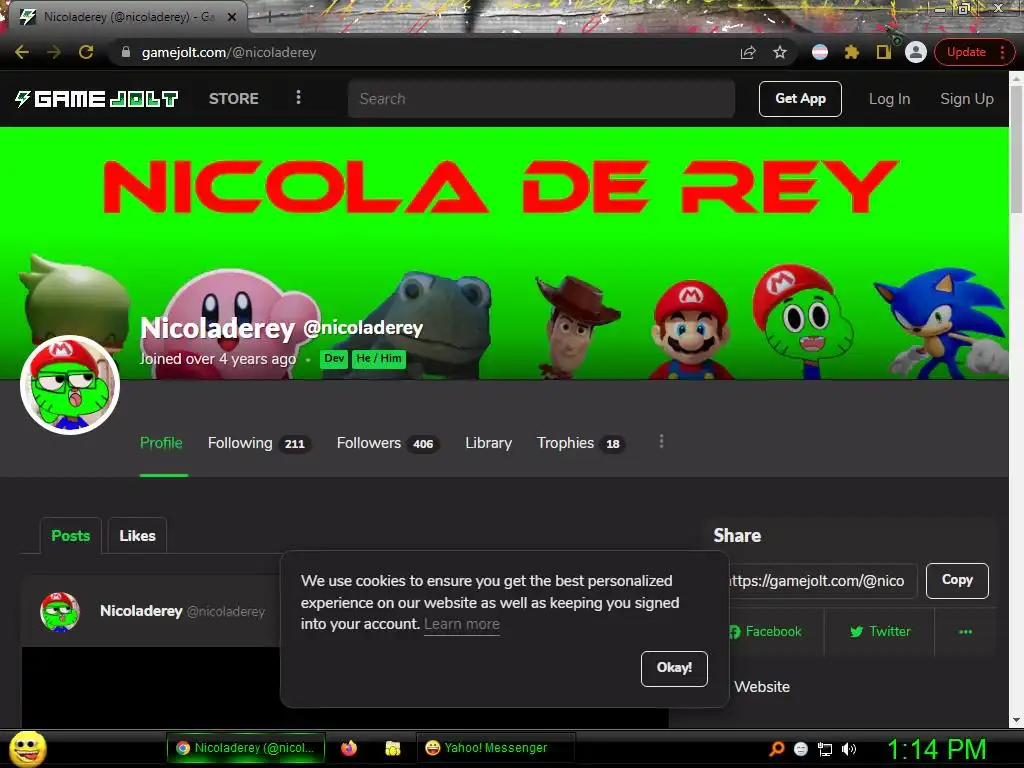Viewport: 1024px width, 768px height.
Task: Open the extensions puzzle piece icon
Action: point(852,52)
